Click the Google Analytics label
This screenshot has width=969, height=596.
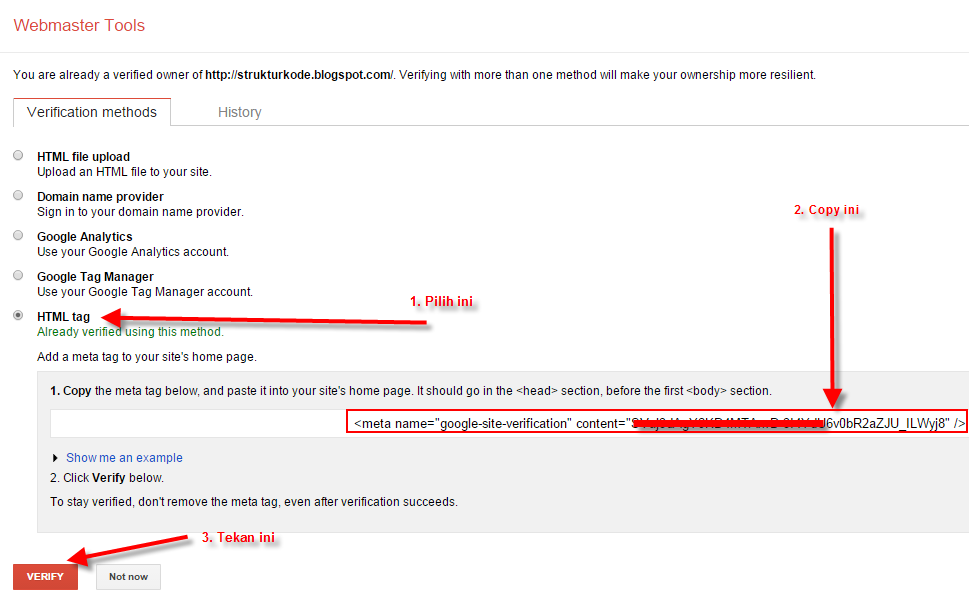click(x=85, y=237)
